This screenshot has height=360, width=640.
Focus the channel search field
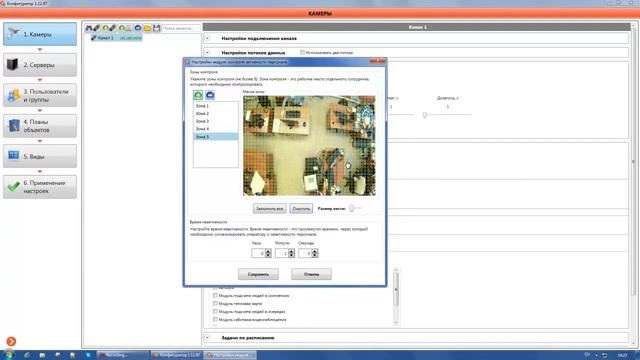[x=181, y=28]
